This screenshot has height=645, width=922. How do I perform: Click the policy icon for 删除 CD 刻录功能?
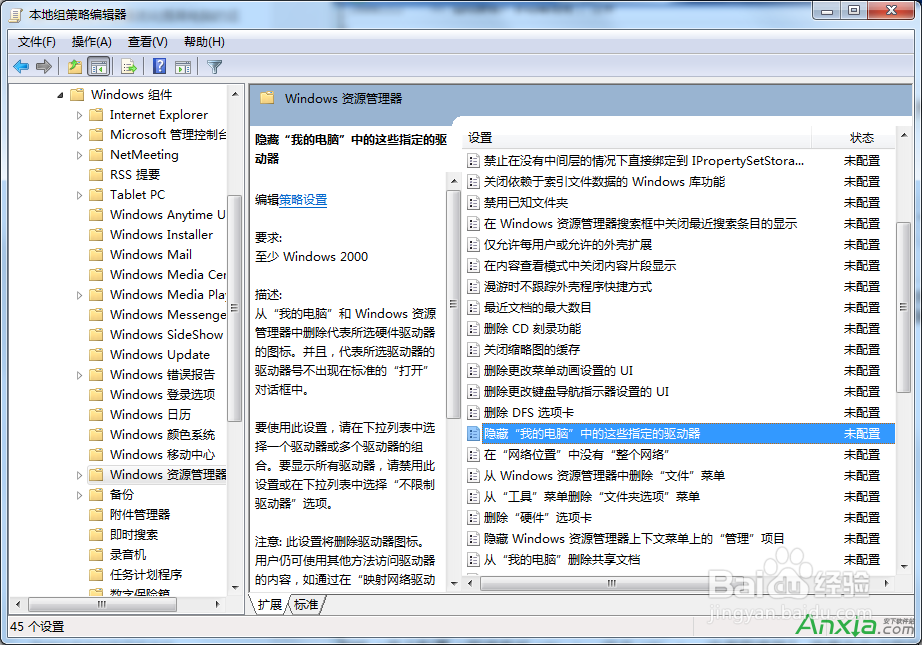click(x=473, y=329)
